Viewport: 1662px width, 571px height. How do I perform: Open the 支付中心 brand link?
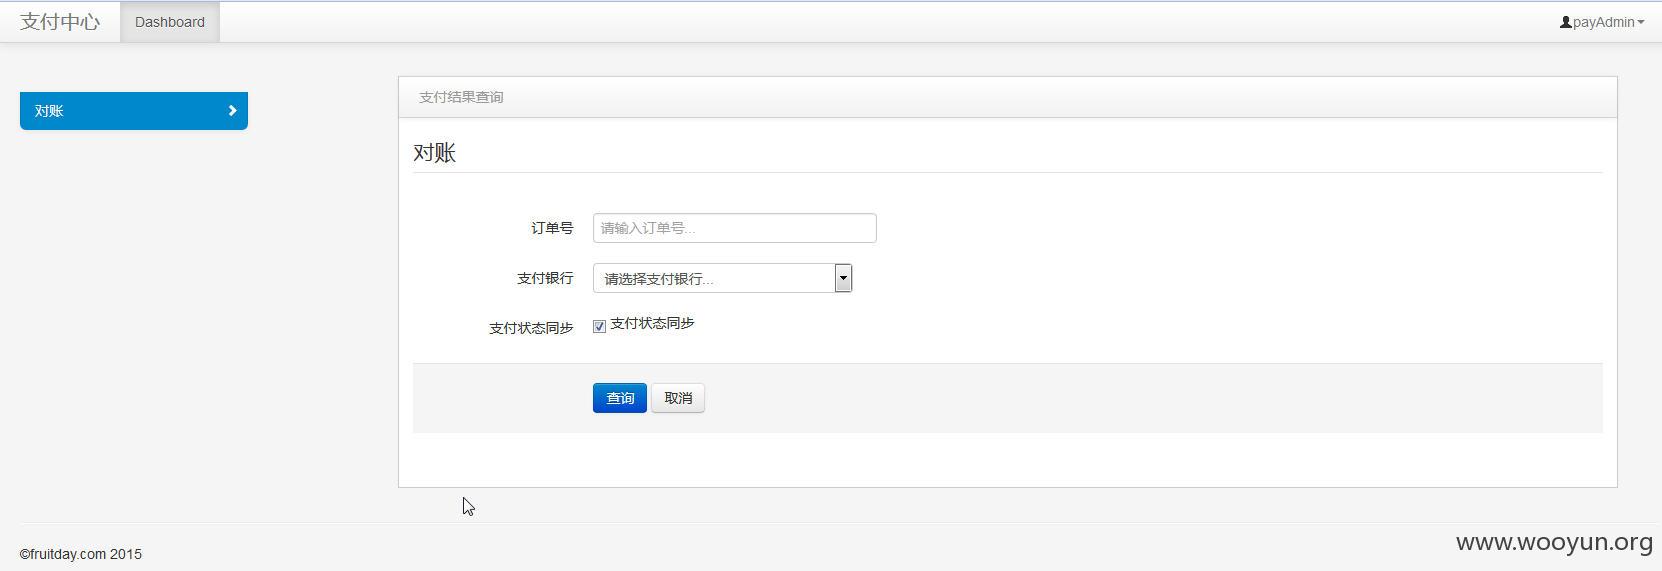coord(60,22)
